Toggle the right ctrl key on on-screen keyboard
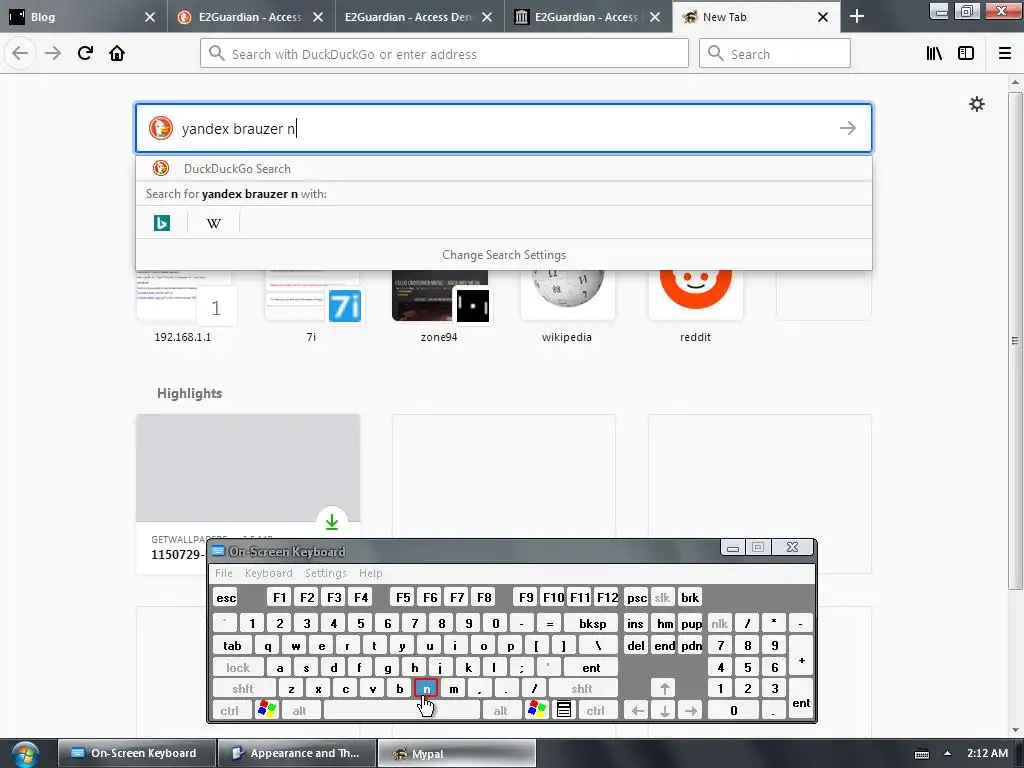 pyautogui.click(x=596, y=711)
